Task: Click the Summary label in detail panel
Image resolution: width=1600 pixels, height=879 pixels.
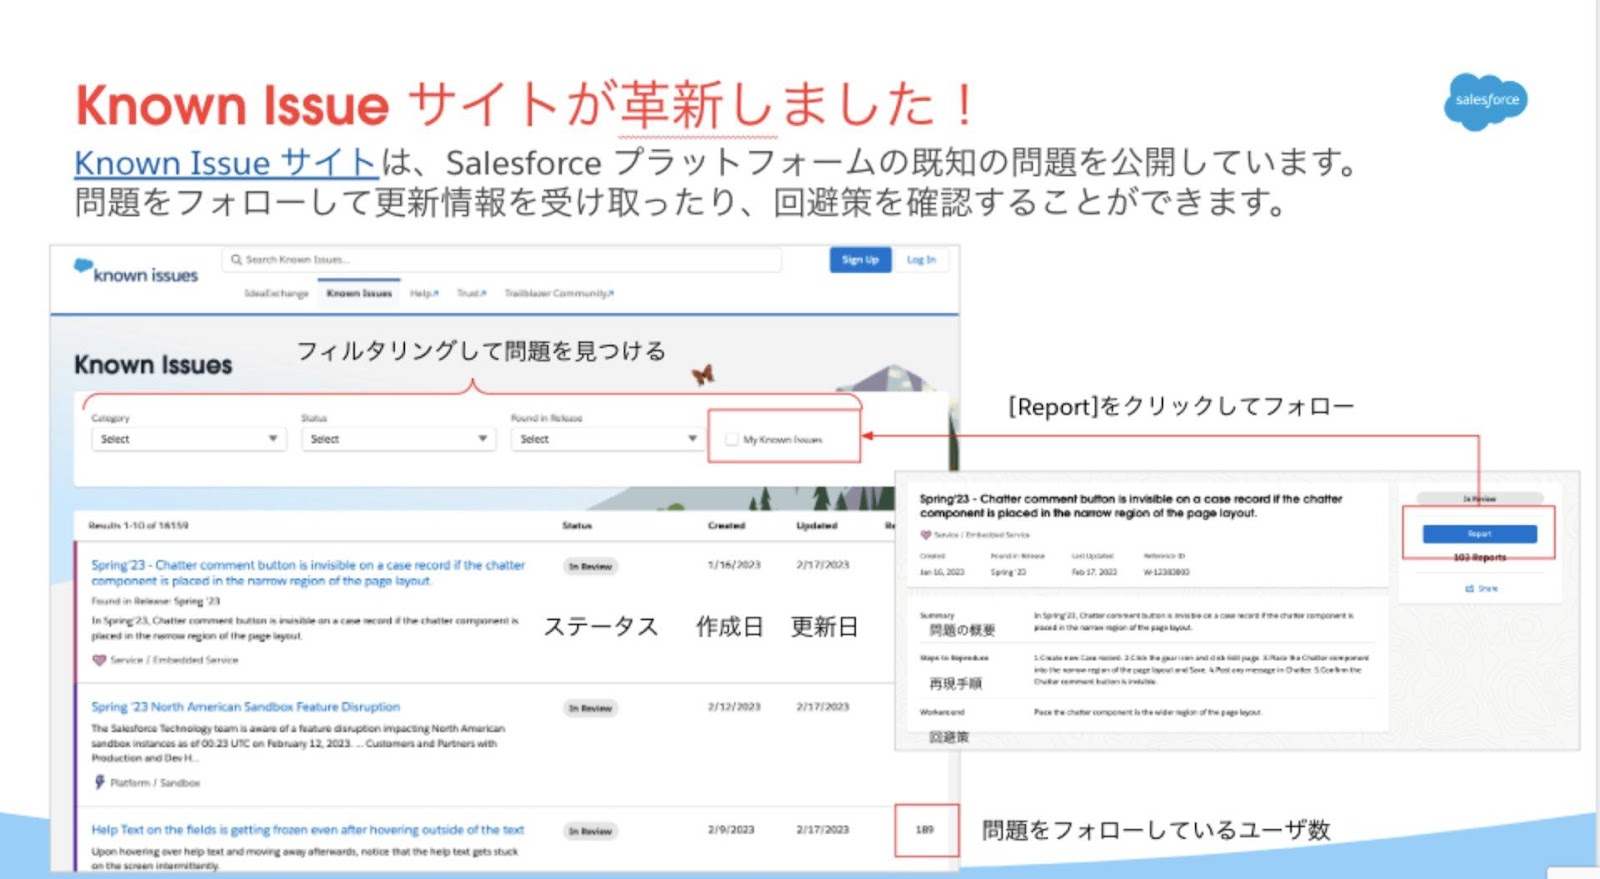Action: (937, 616)
